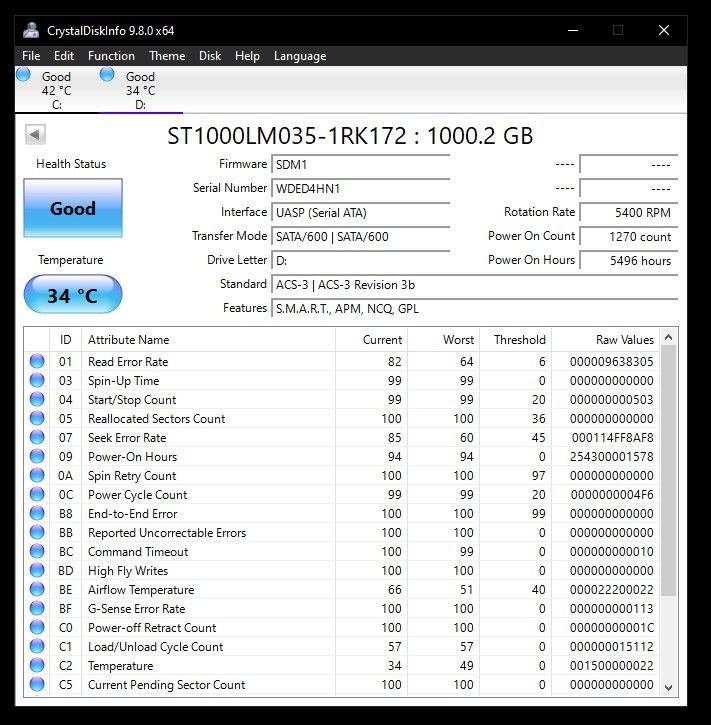The height and width of the screenshot is (725, 711).
Task: Switch to the D: drive tab
Action: pos(141,90)
